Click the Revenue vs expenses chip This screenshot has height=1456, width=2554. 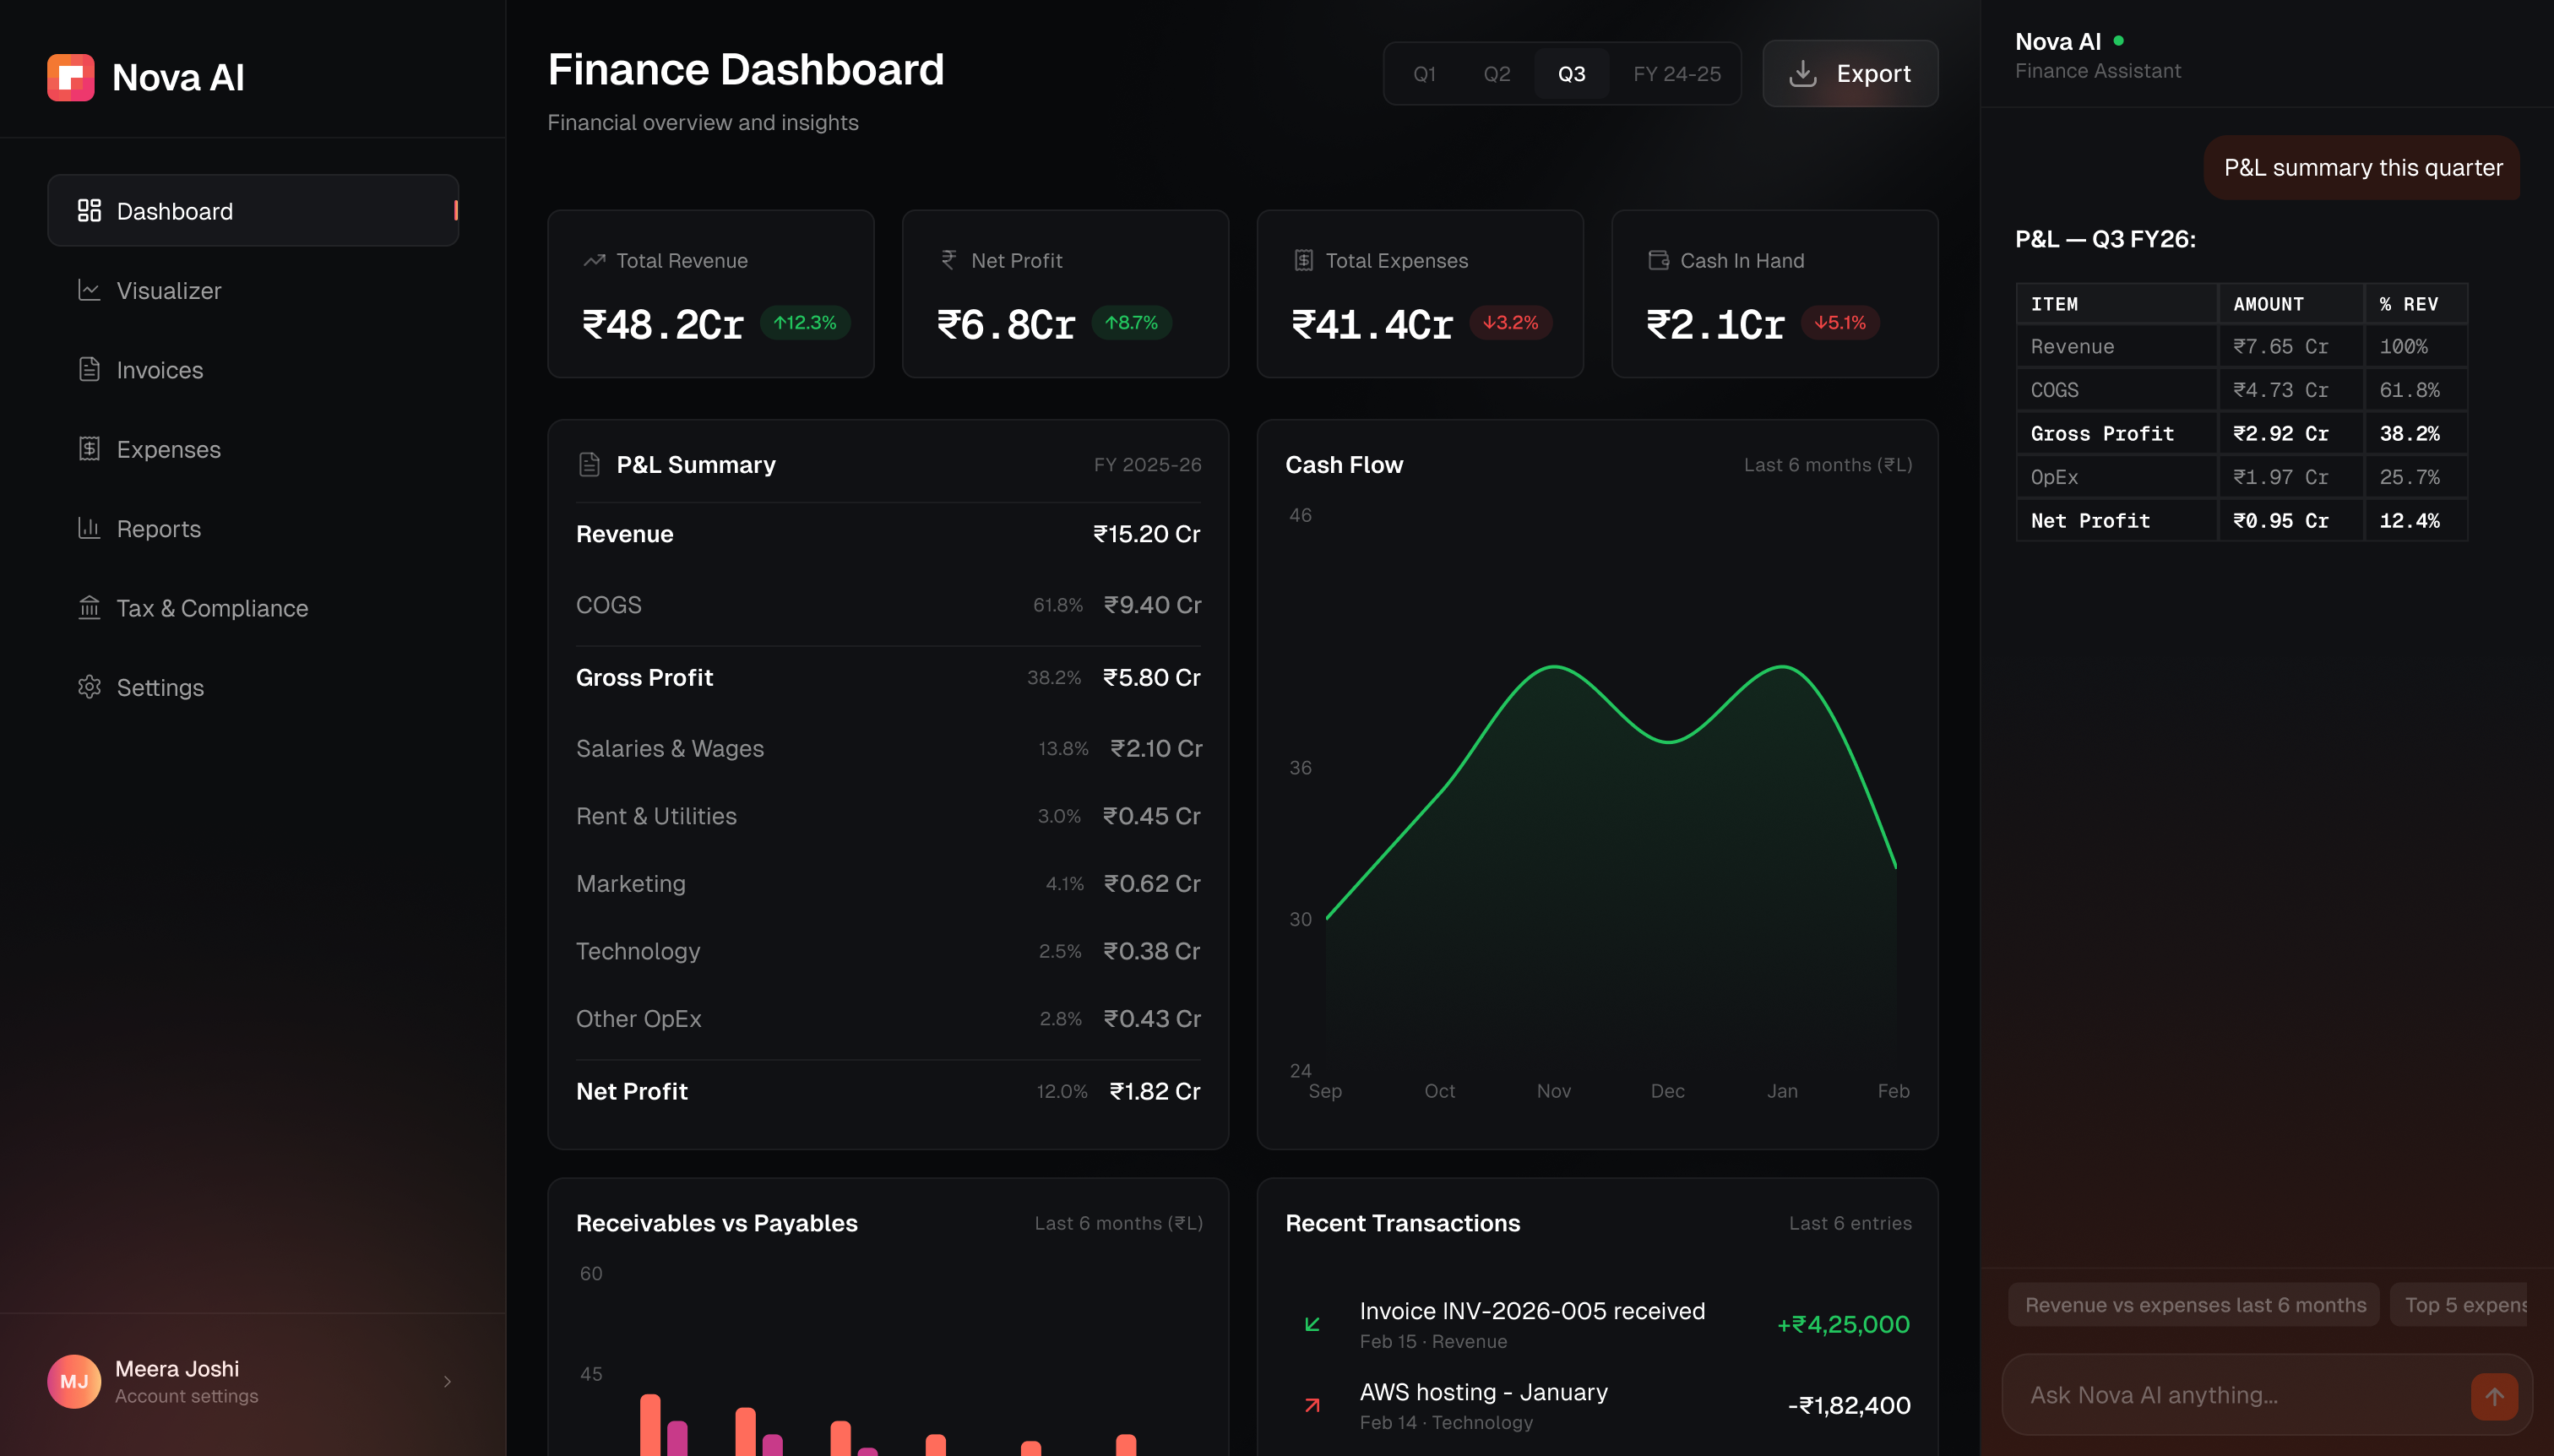(2194, 1304)
